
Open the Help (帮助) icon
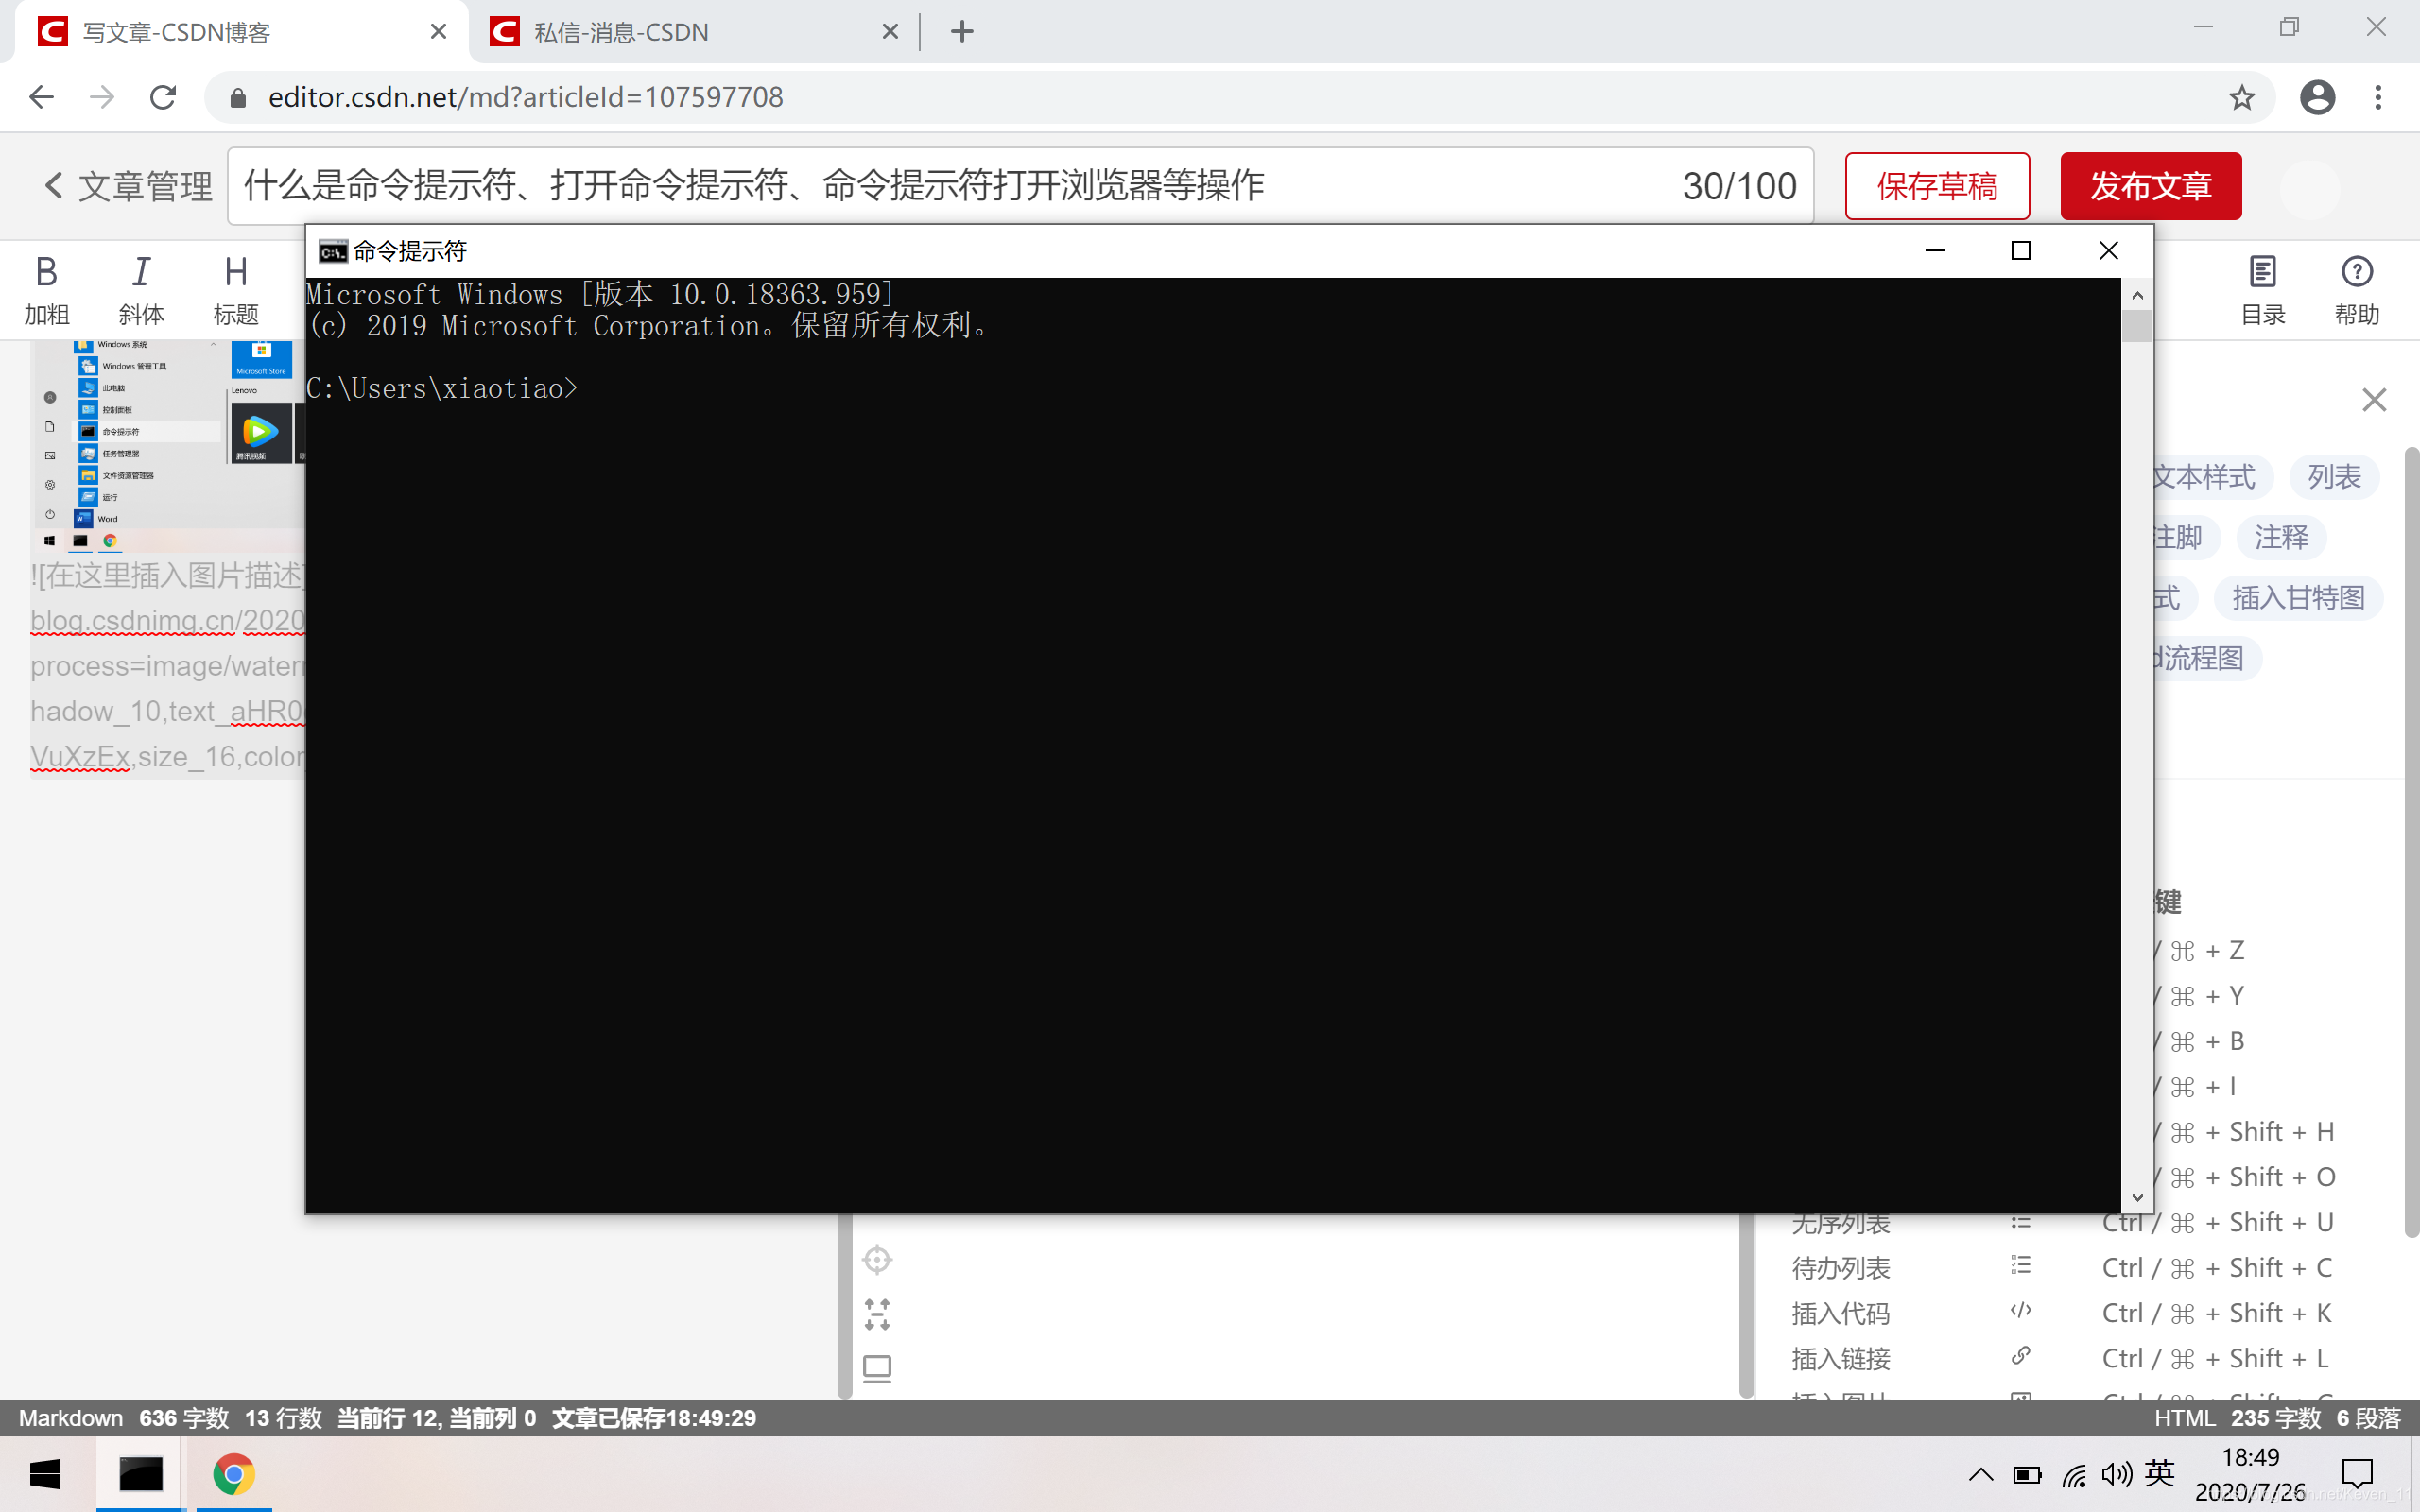2356,272
